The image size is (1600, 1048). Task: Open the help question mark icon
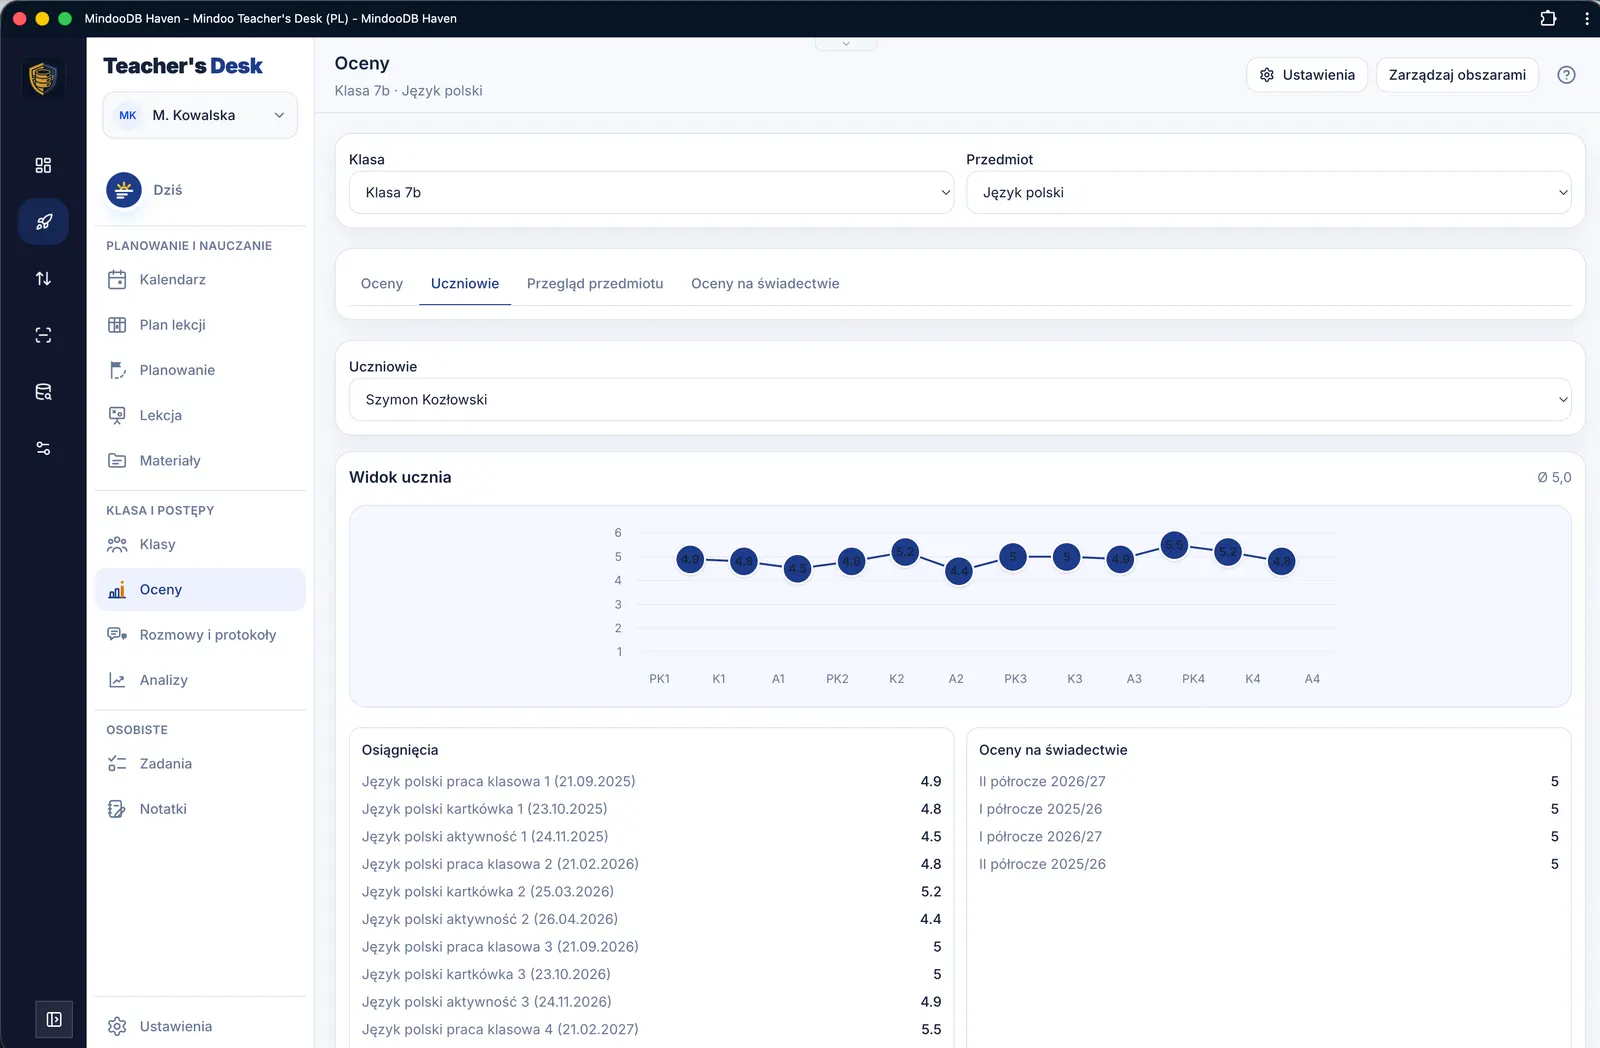[x=1566, y=75]
